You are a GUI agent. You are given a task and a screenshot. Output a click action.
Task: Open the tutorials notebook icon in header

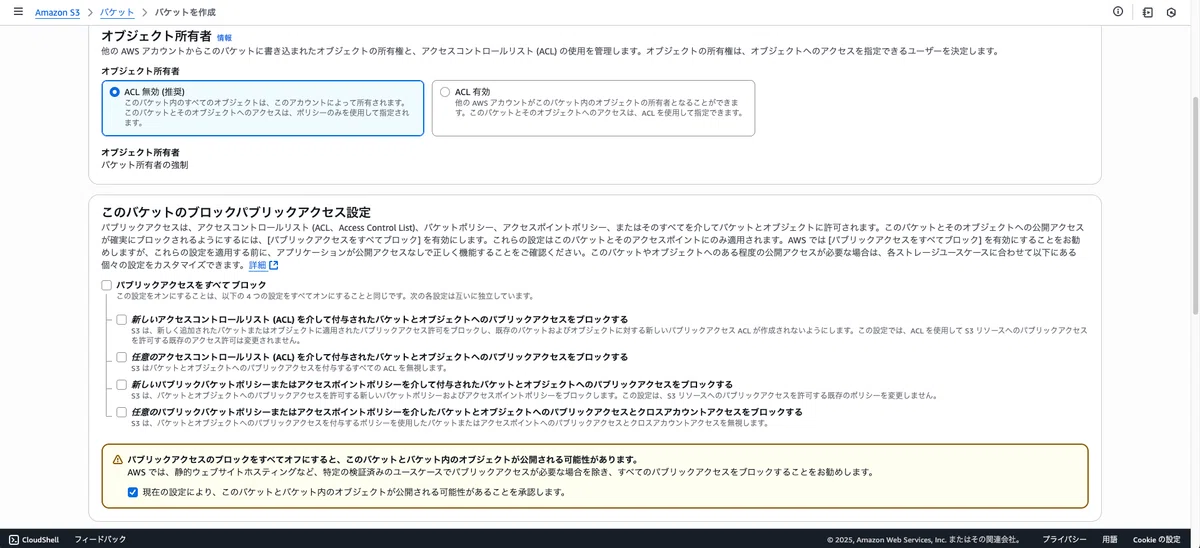1148,12
